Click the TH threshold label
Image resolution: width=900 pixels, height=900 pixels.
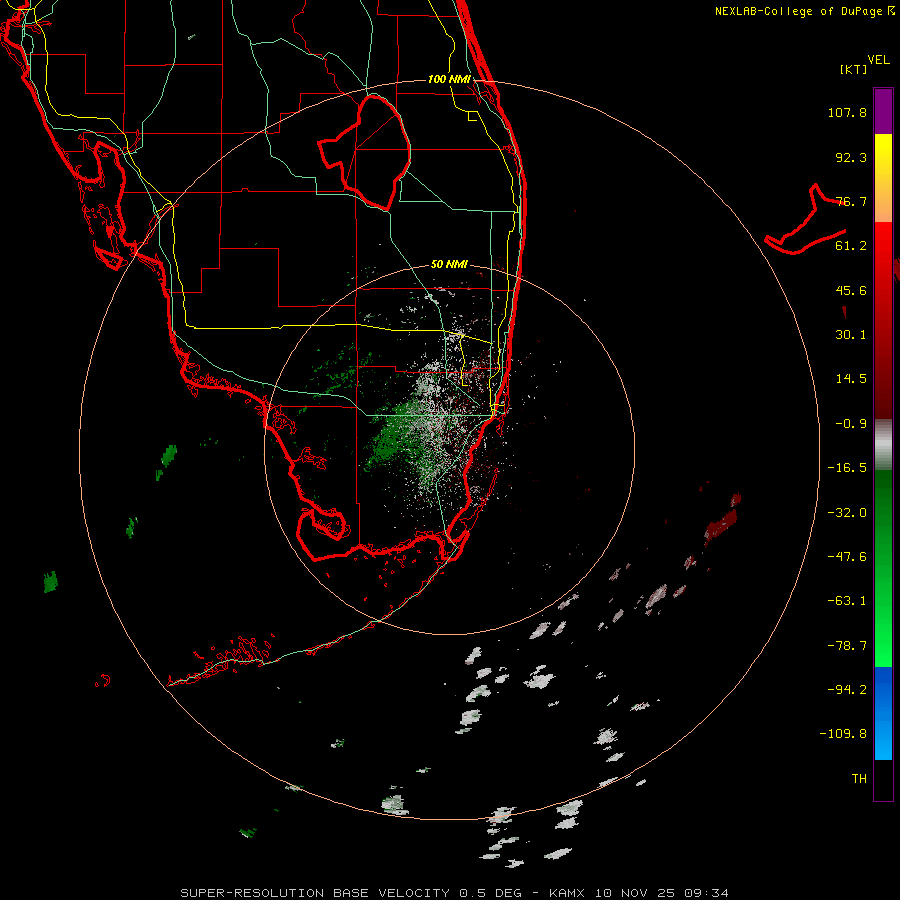pos(859,779)
